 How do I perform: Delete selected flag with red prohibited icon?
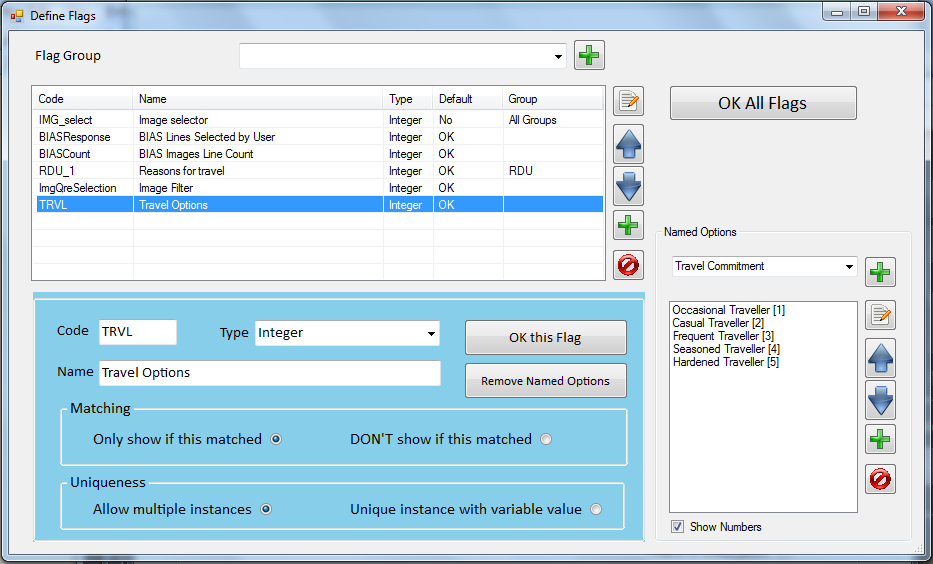pos(628,265)
